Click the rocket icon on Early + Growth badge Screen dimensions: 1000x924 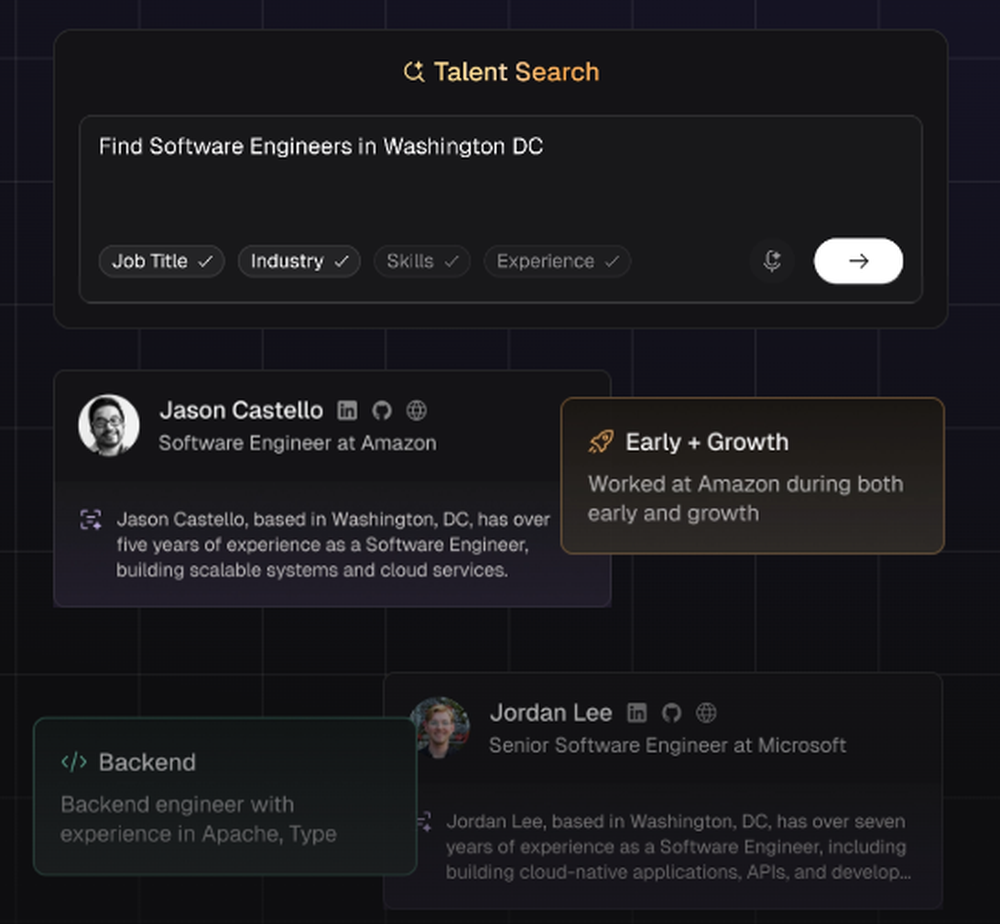[x=601, y=441]
